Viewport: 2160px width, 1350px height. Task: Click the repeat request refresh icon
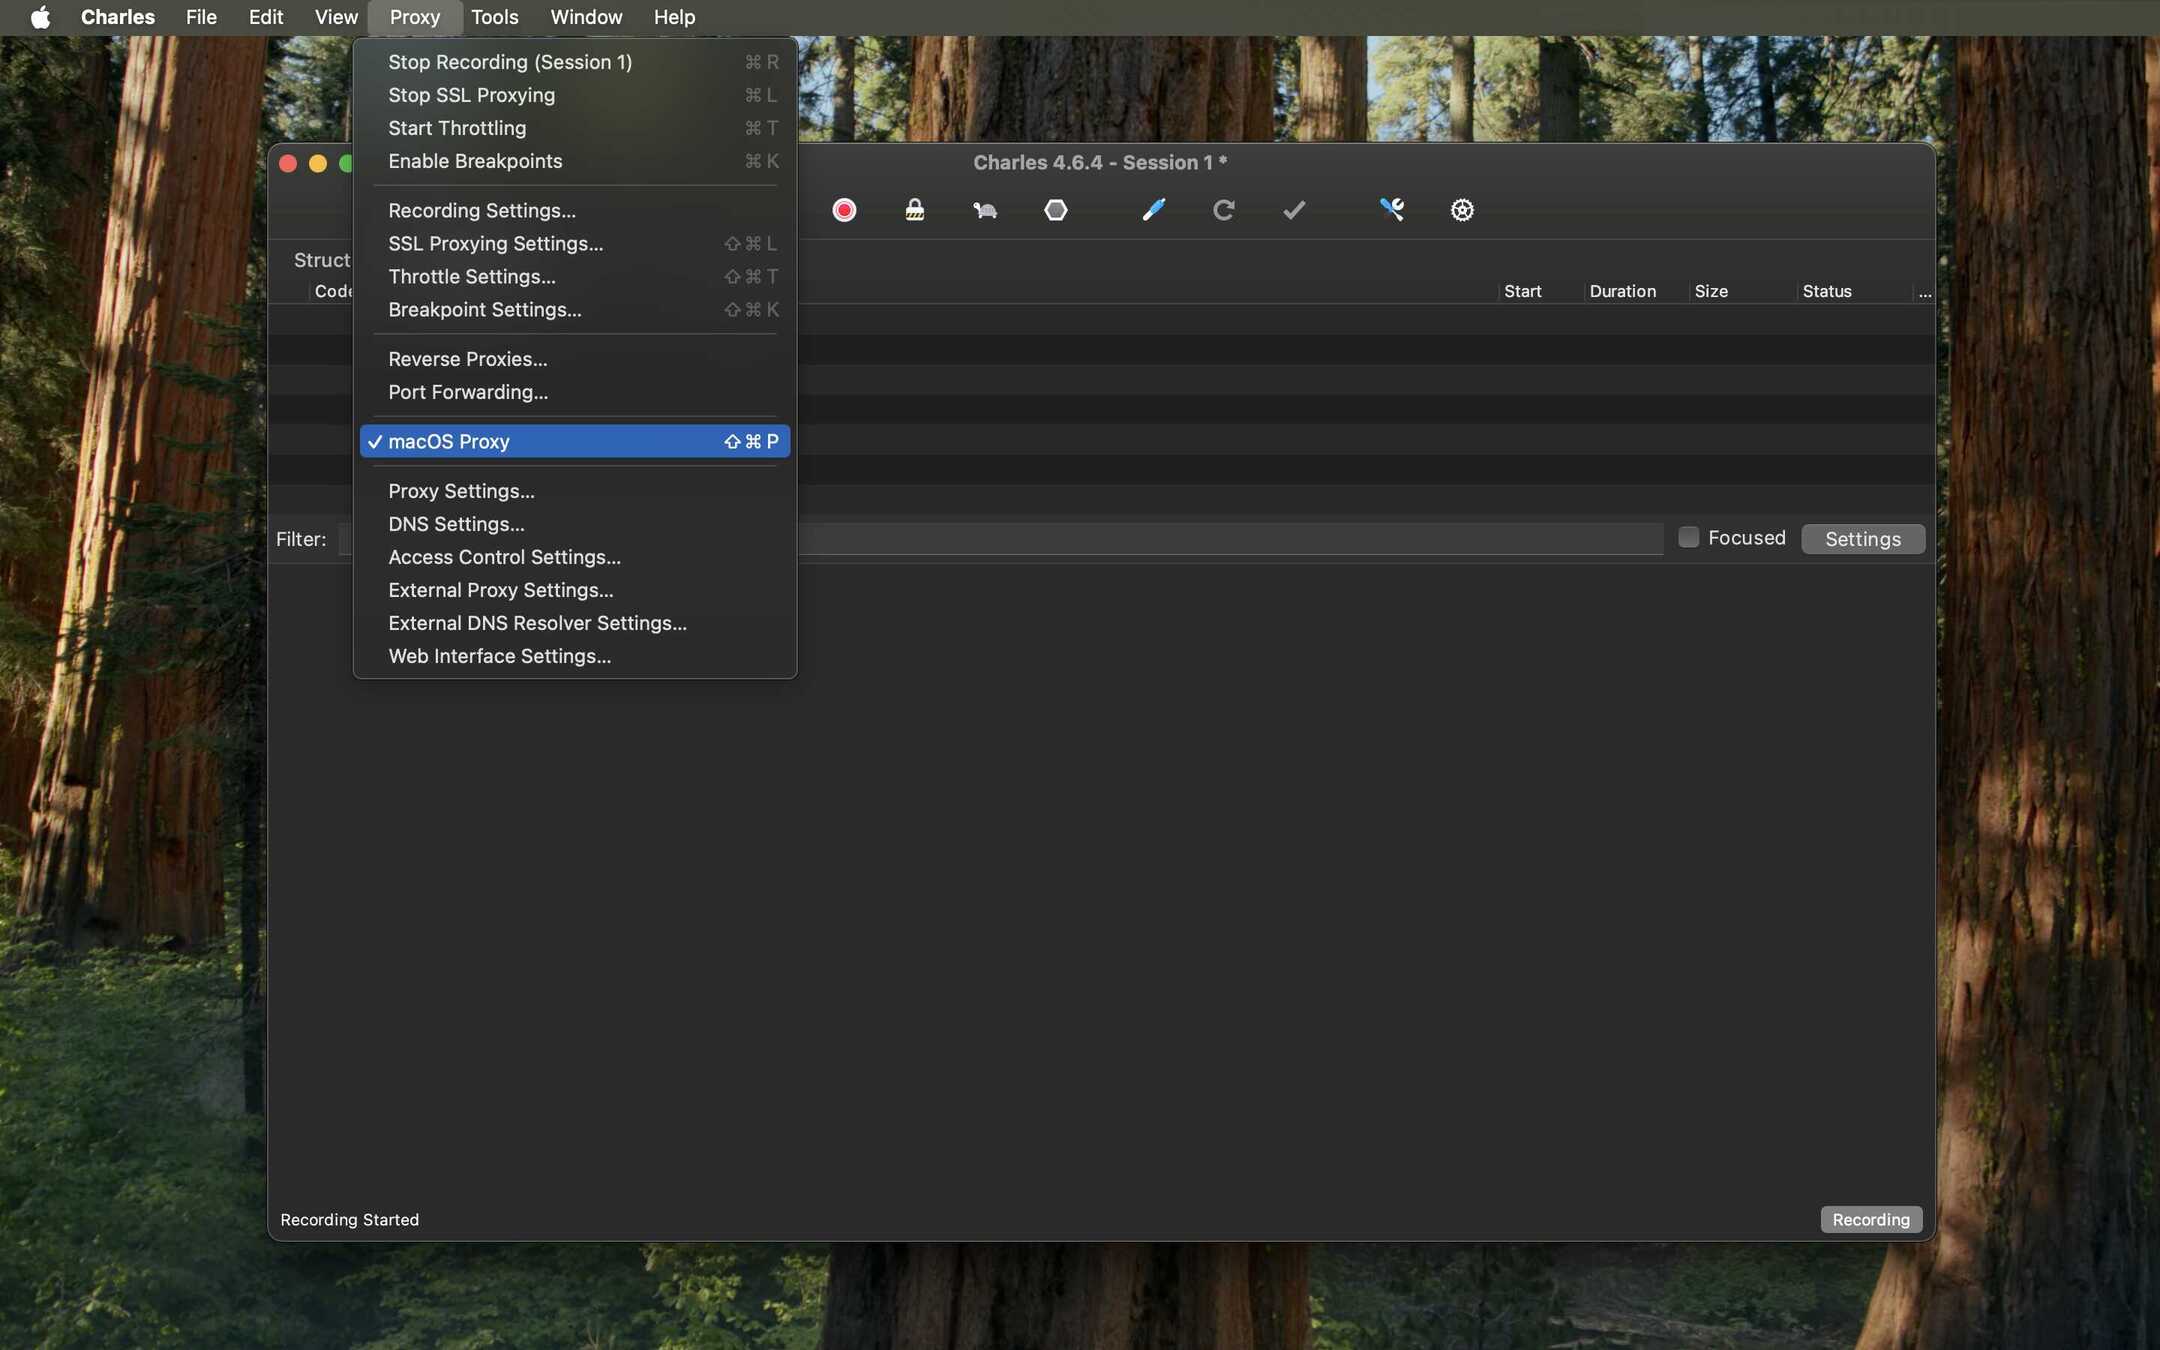point(1223,210)
